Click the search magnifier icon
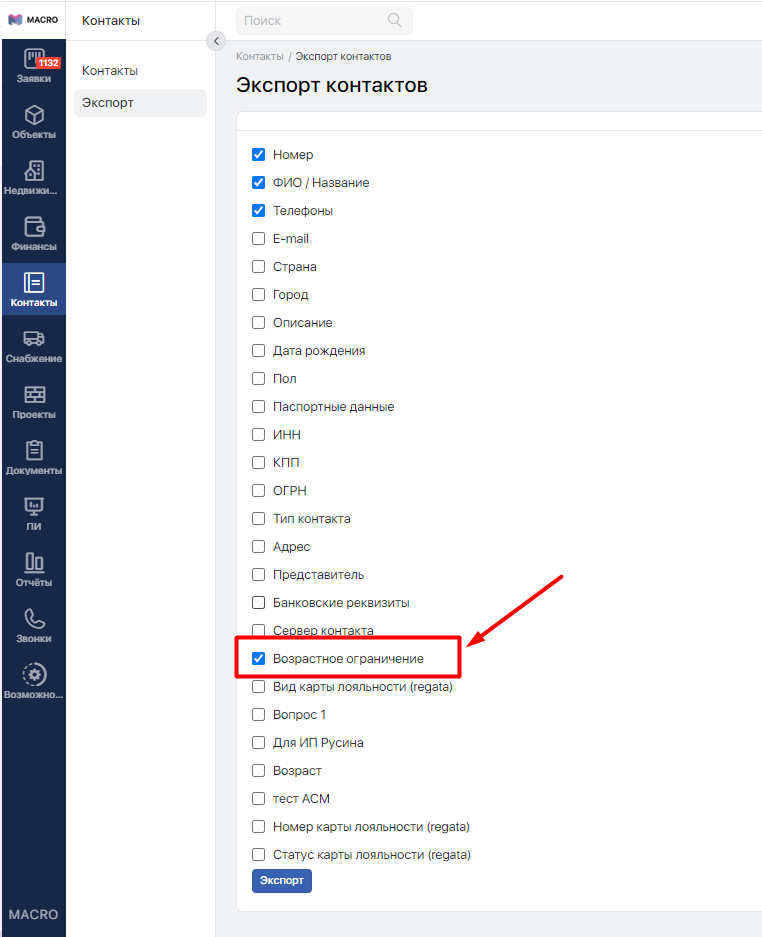This screenshot has height=937, width=762. (394, 20)
